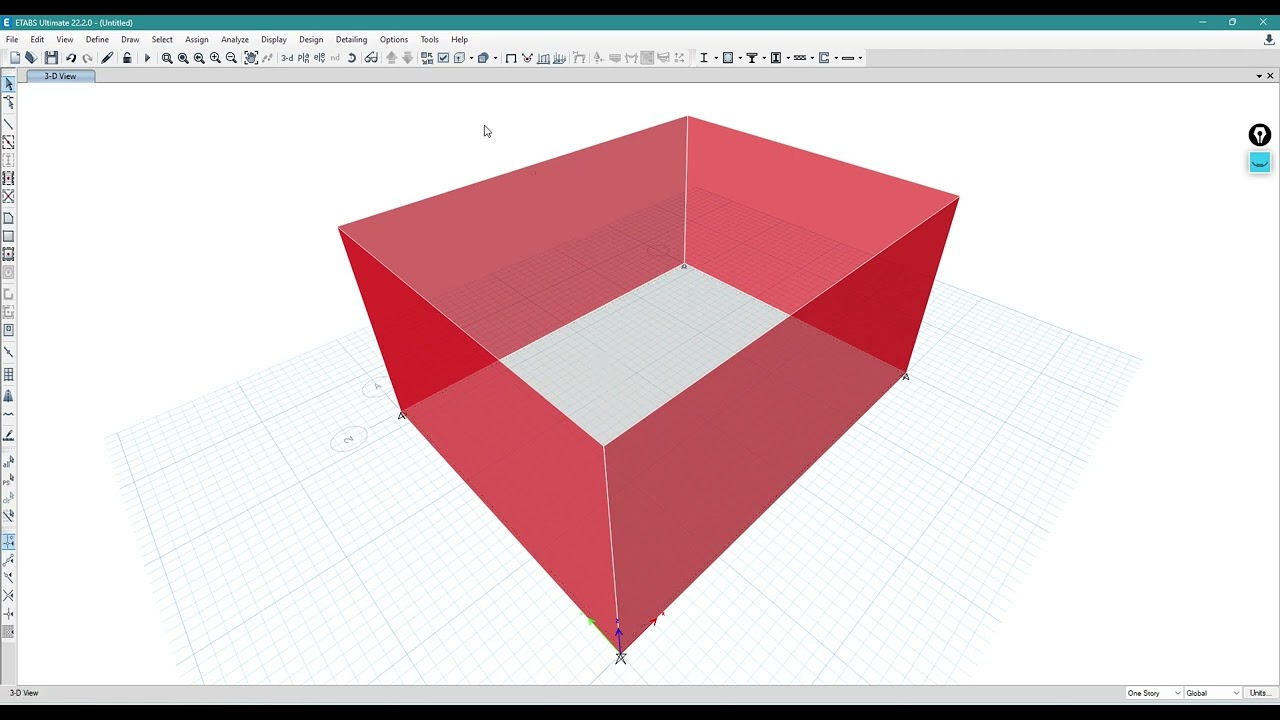Click the Run Analysis play icon
The height and width of the screenshot is (720, 1280).
pos(147,58)
